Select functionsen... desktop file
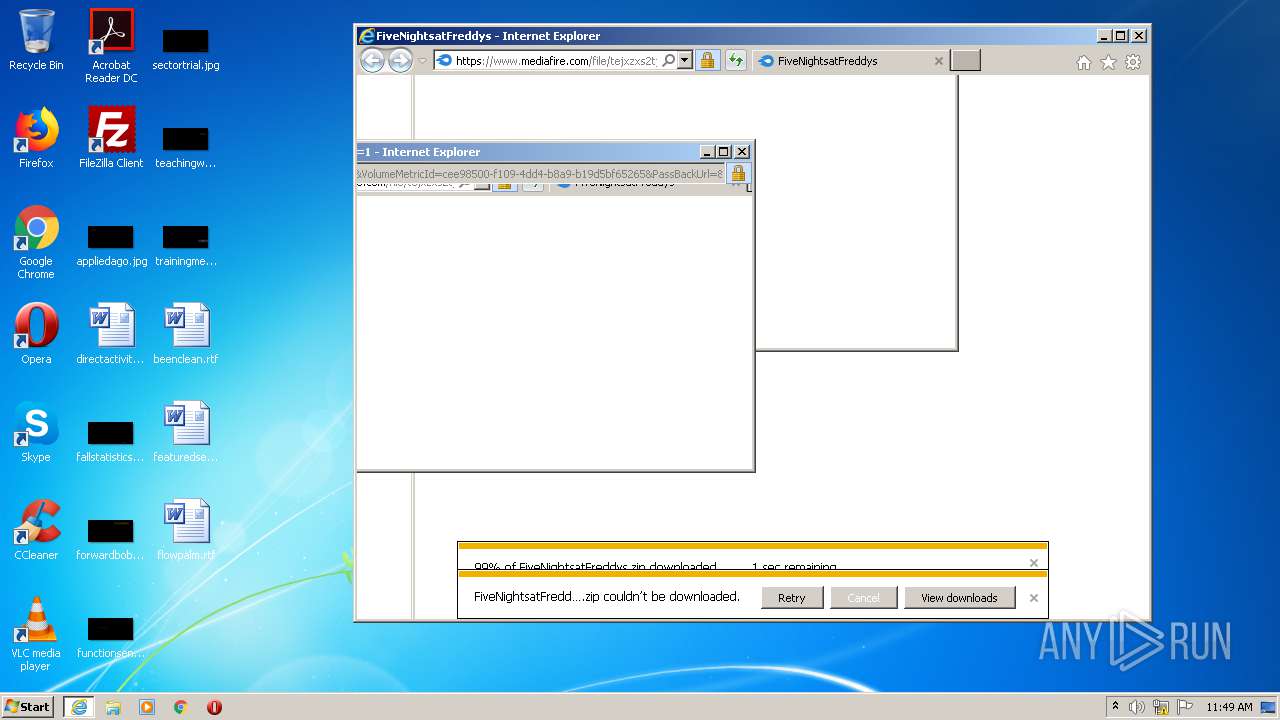The height and width of the screenshot is (720, 1280). point(111,638)
